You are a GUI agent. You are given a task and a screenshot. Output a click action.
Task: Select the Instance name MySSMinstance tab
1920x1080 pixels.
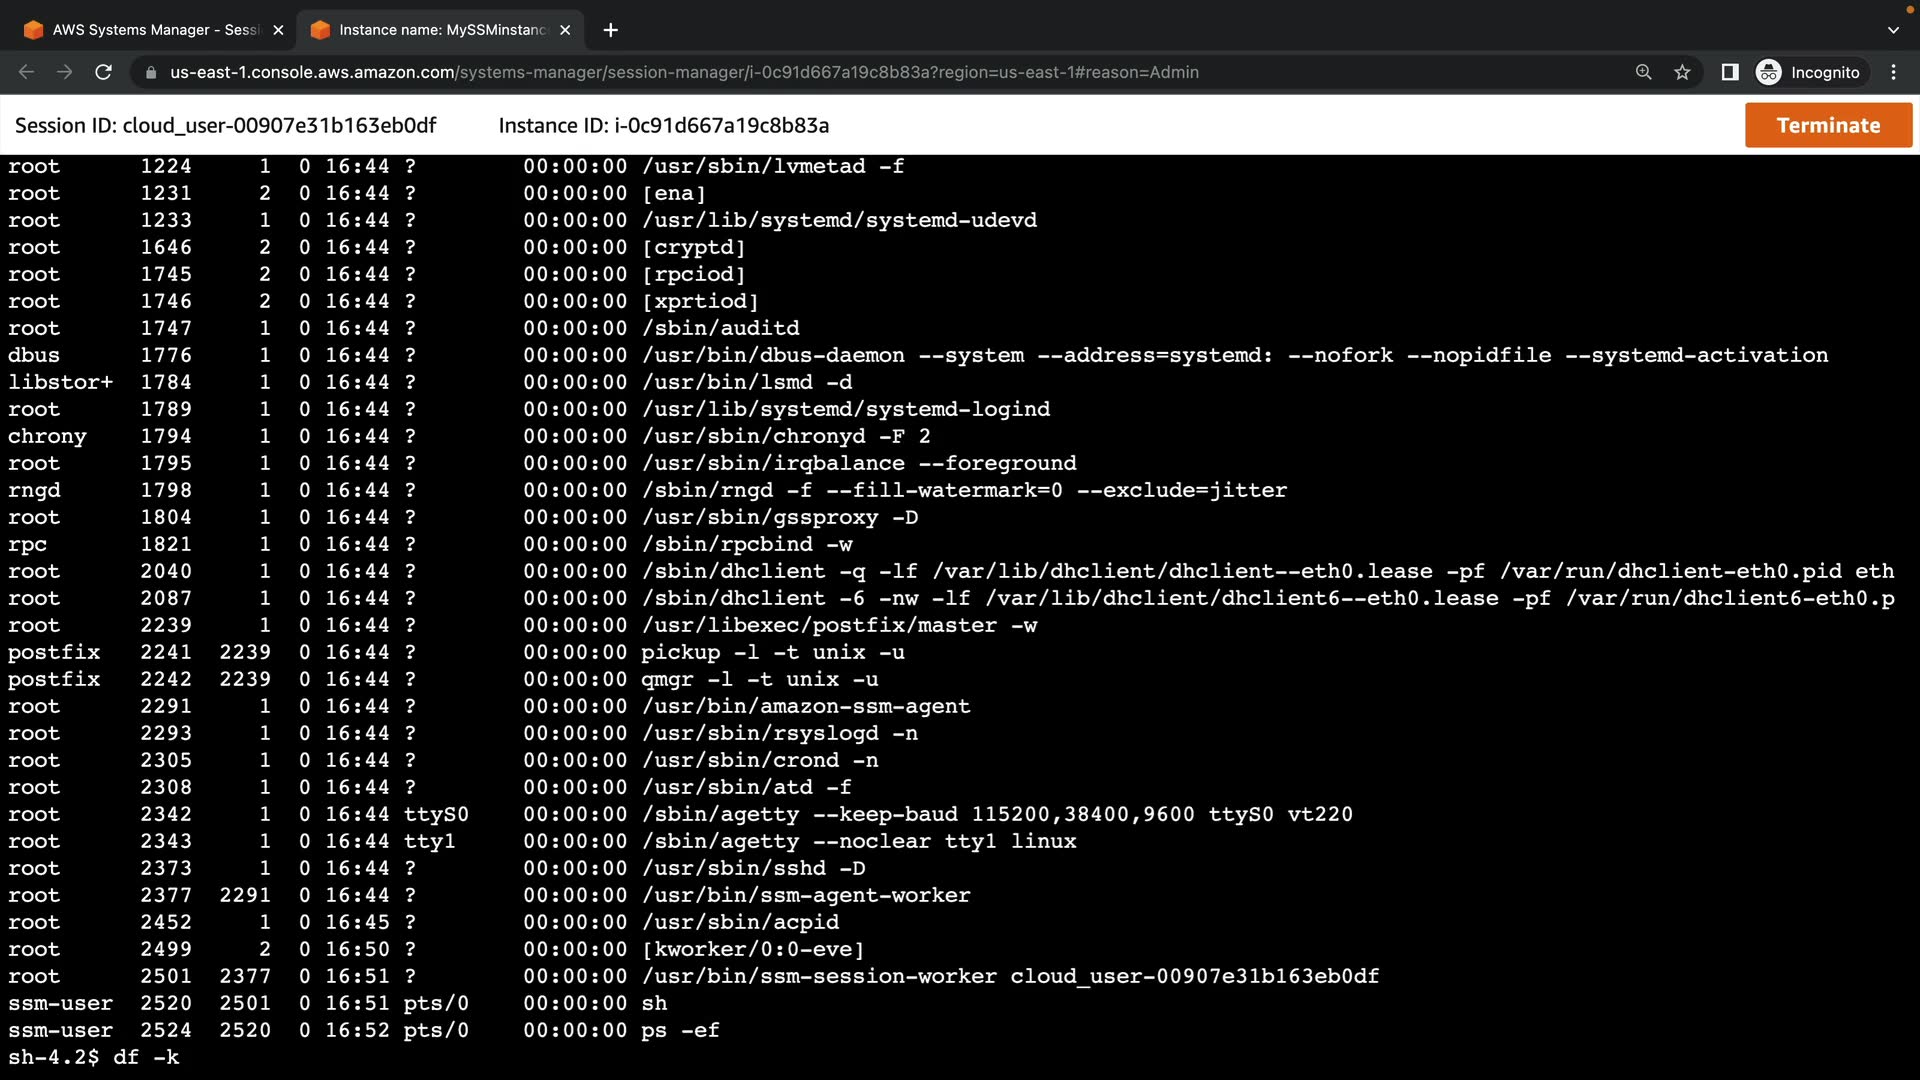435,30
